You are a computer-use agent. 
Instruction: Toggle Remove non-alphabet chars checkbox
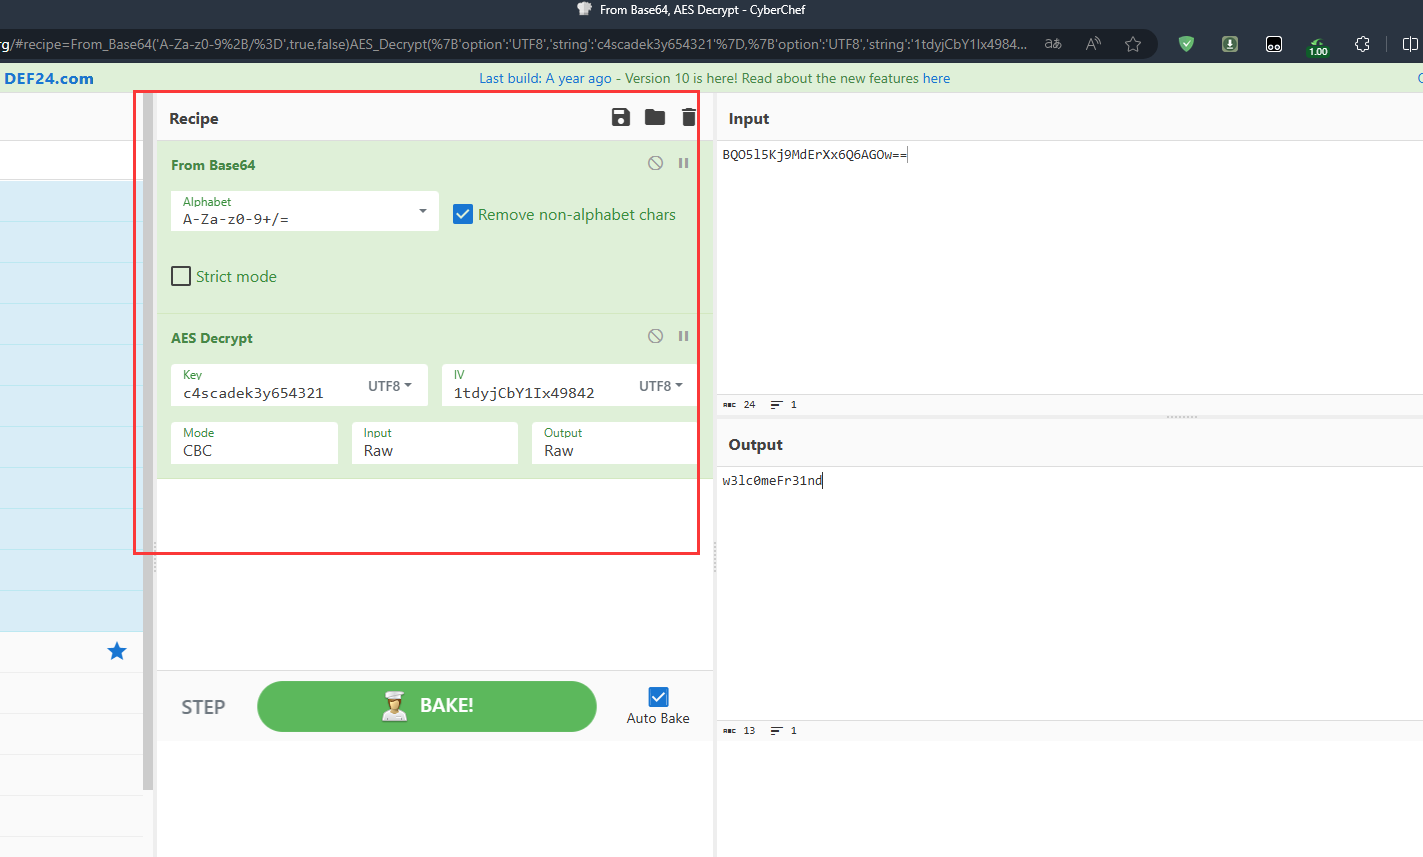(463, 214)
